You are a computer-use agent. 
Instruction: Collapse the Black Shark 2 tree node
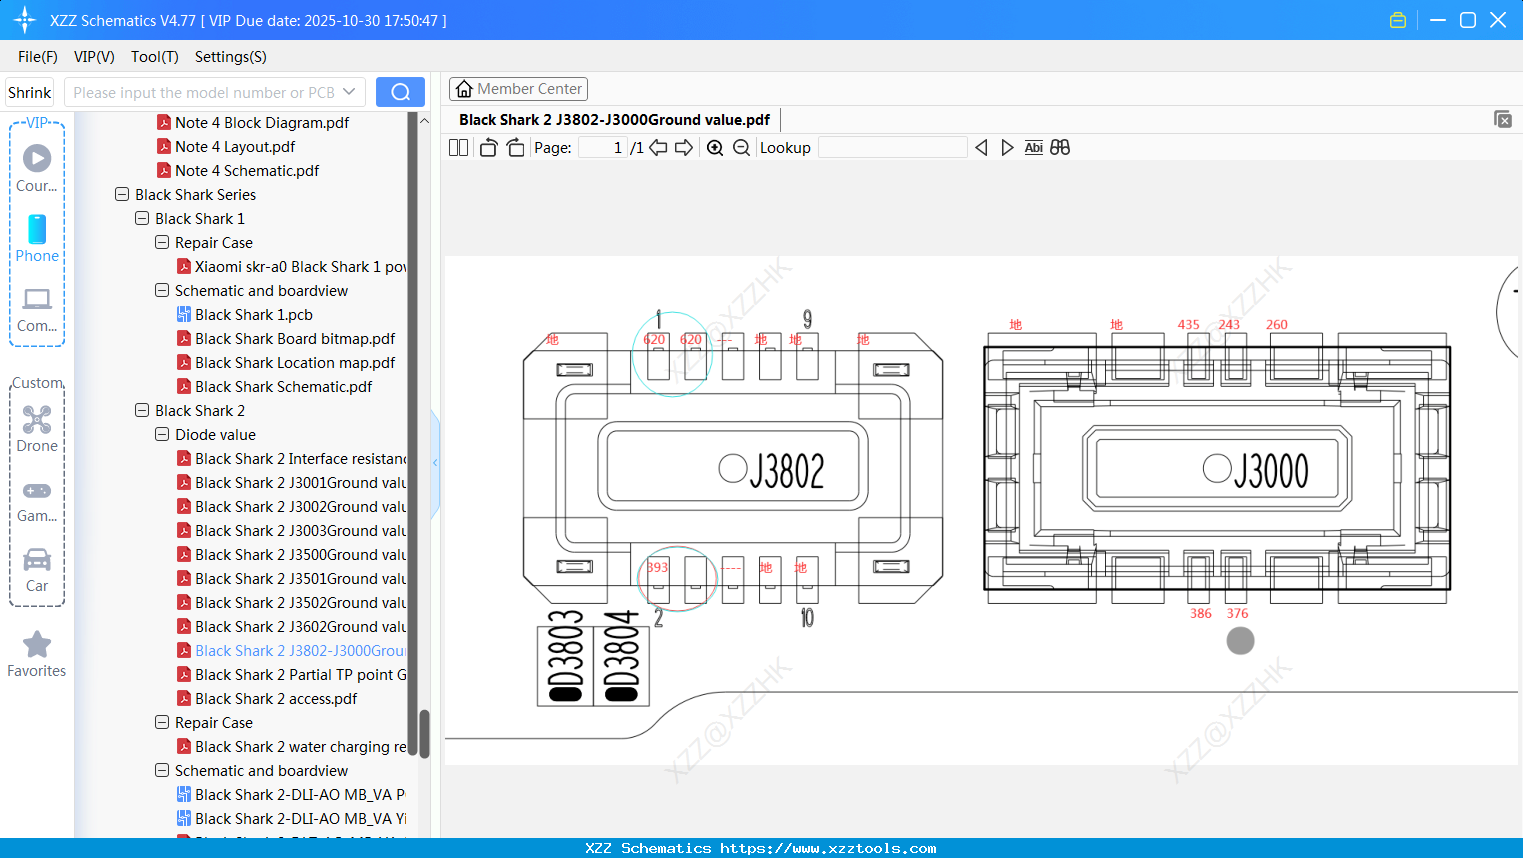(x=142, y=411)
